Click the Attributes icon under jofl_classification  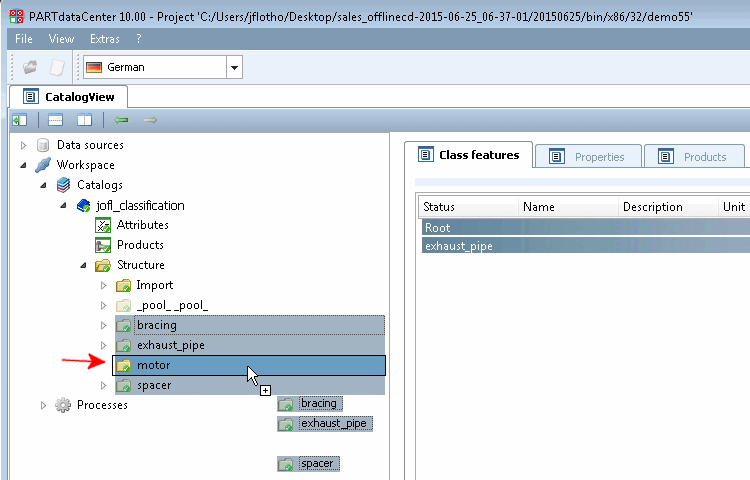[x=103, y=225]
